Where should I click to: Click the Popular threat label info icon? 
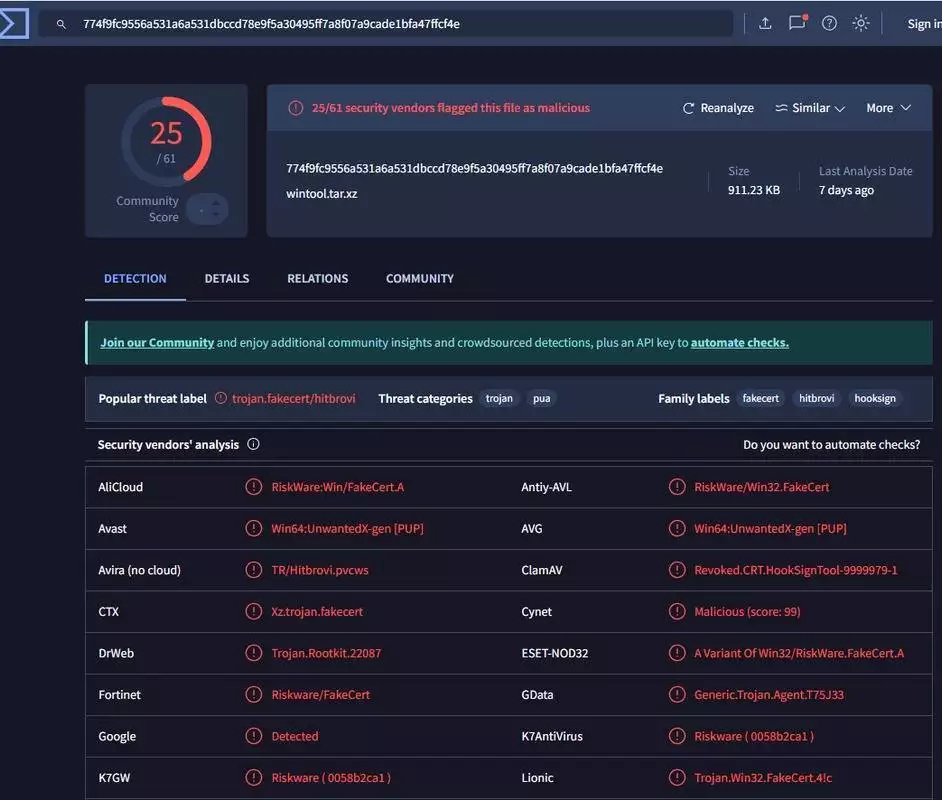click(221, 398)
